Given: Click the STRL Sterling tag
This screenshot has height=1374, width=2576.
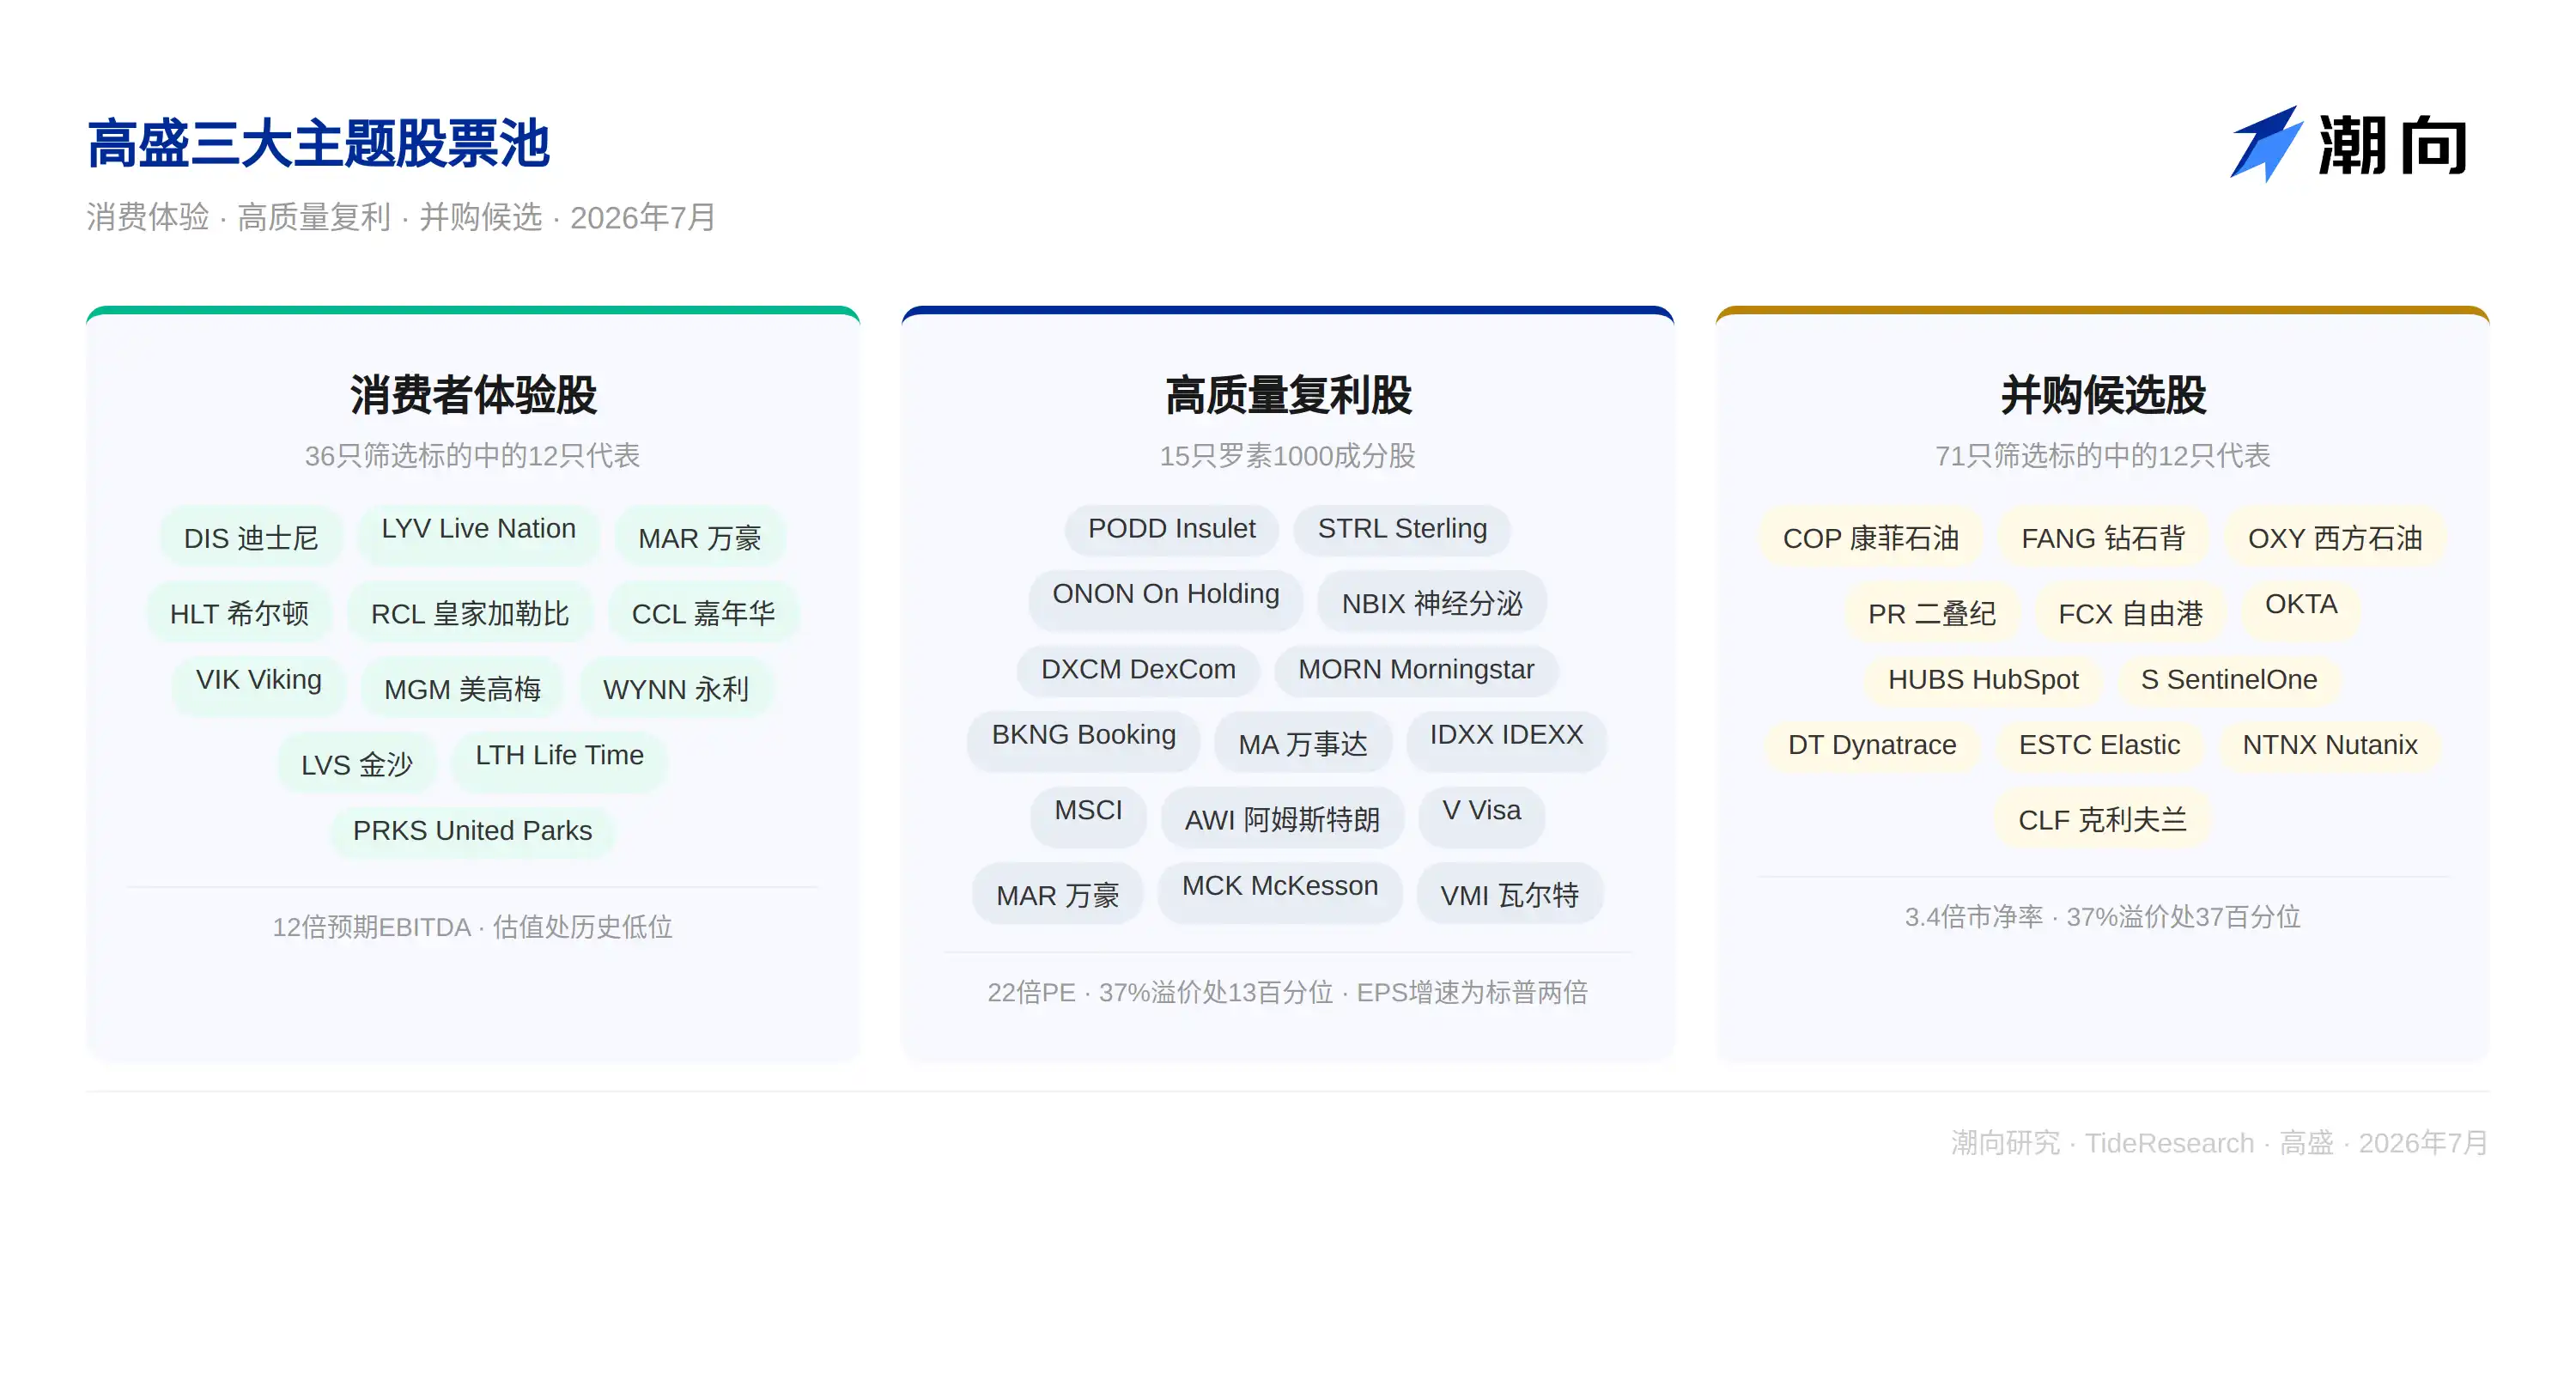Looking at the screenshot, I should click(x=1402, y=528).
